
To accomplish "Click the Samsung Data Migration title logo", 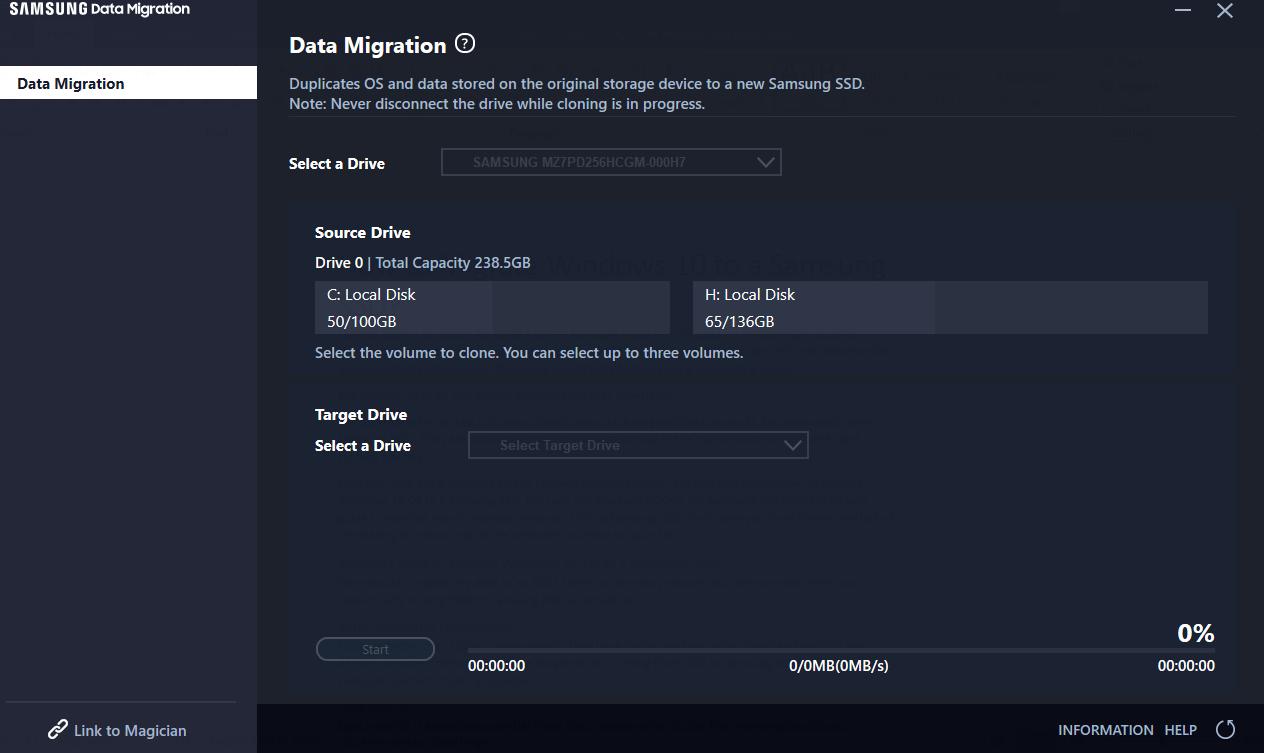I will click(x=100, y=9).
